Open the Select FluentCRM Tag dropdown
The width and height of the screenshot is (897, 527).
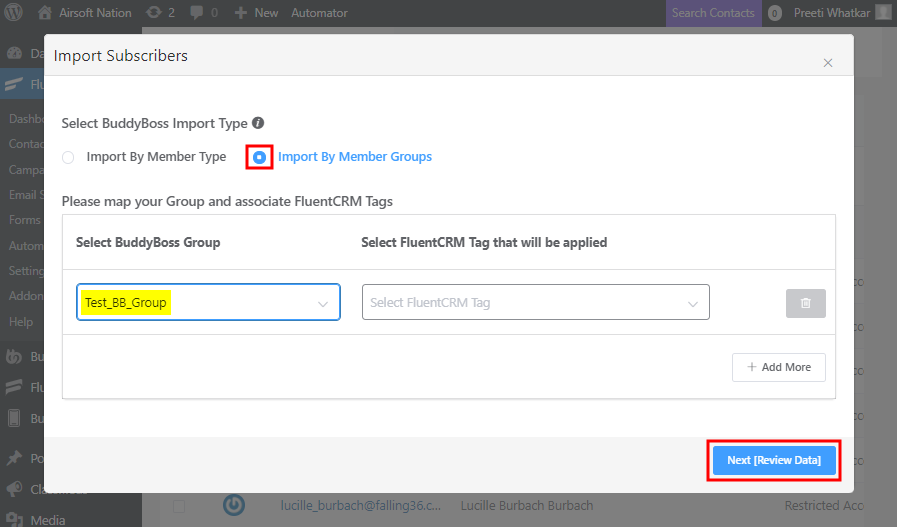tap(534, 302)
